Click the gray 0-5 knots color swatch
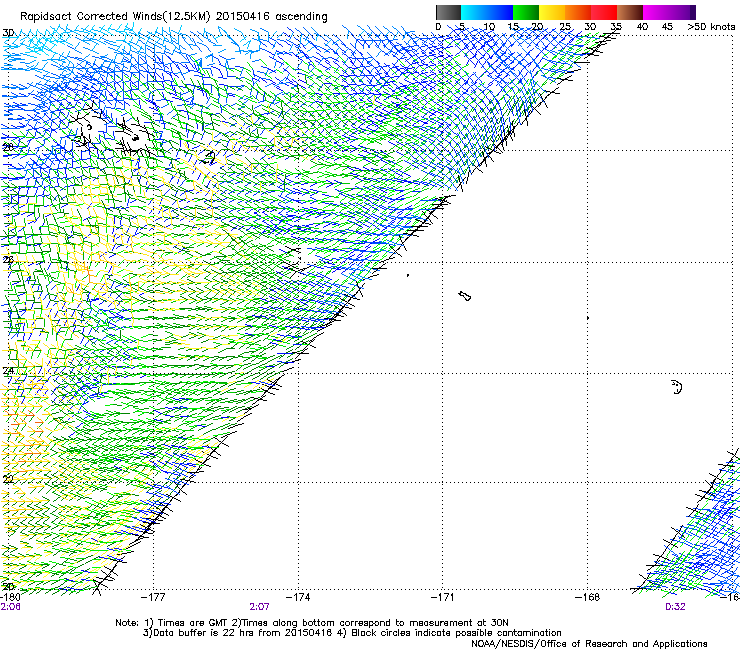Screen dimensions: 740x650 pos(448,12)
